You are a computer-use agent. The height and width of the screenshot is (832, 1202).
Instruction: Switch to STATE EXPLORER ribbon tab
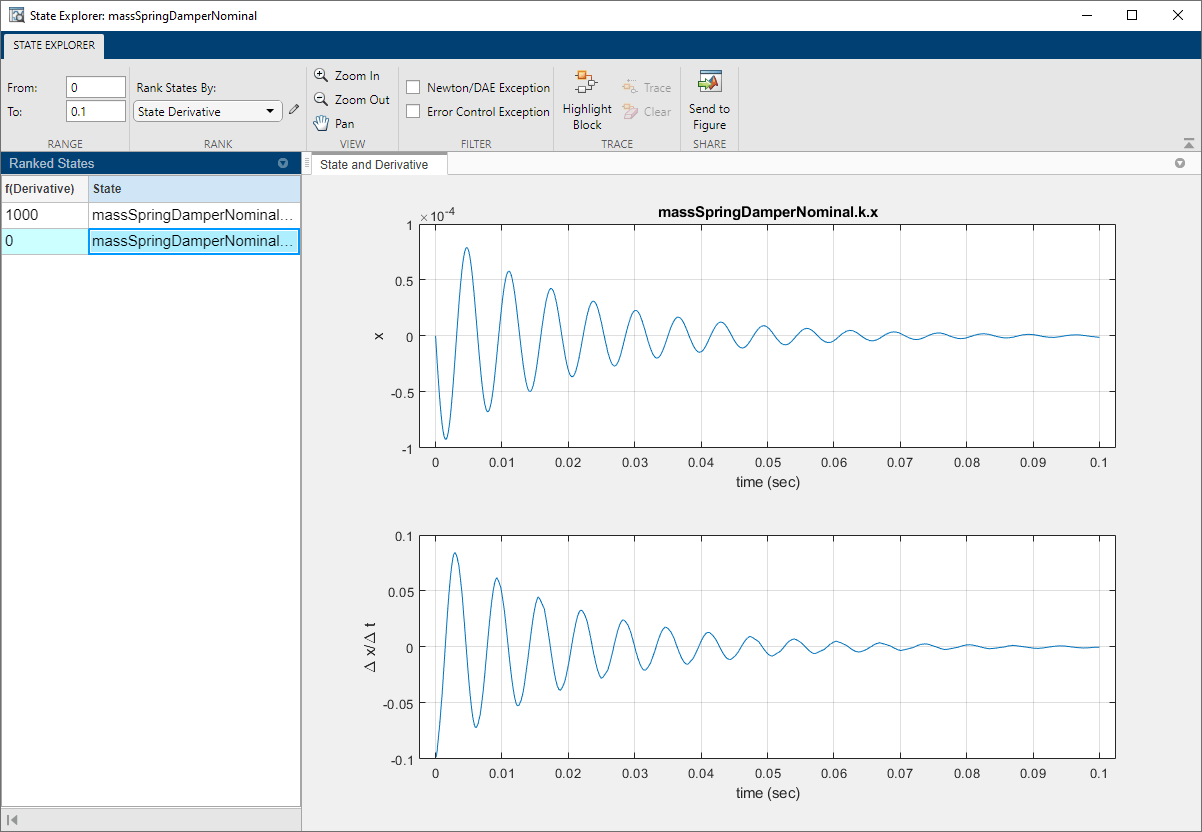pos(54,46)
